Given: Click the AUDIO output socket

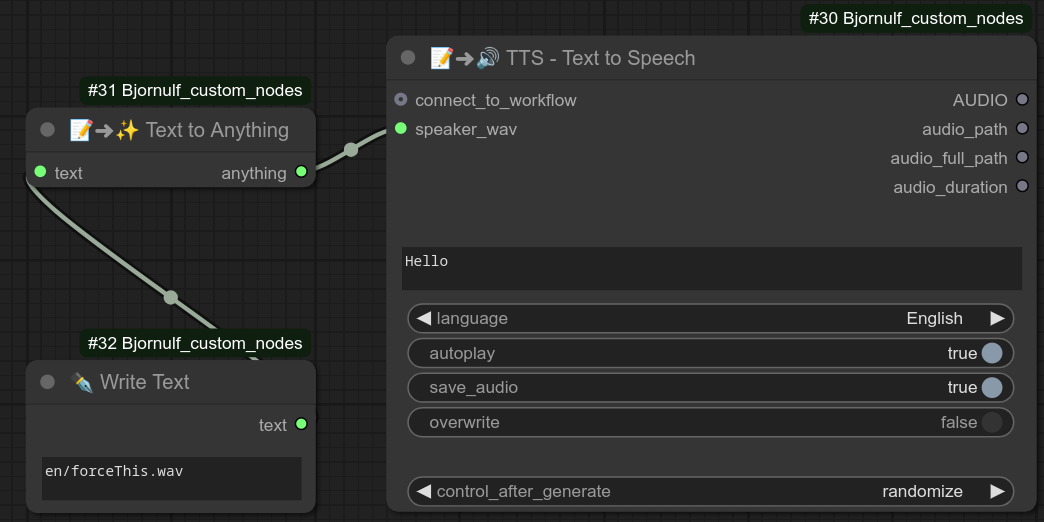Looking at the screenshot, I should tap(1022, 100).
